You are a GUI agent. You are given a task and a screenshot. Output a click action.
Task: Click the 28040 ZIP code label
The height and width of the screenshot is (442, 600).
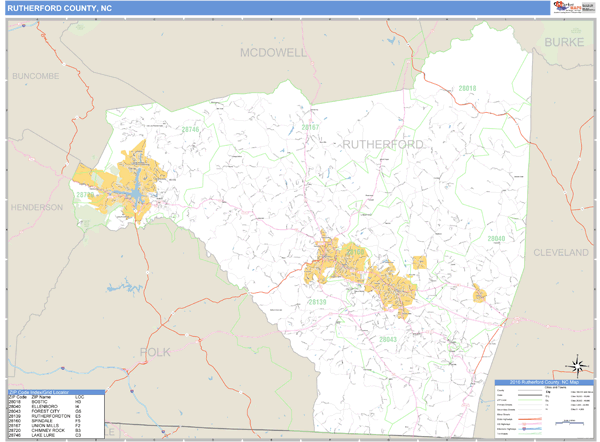click(497, 239)
